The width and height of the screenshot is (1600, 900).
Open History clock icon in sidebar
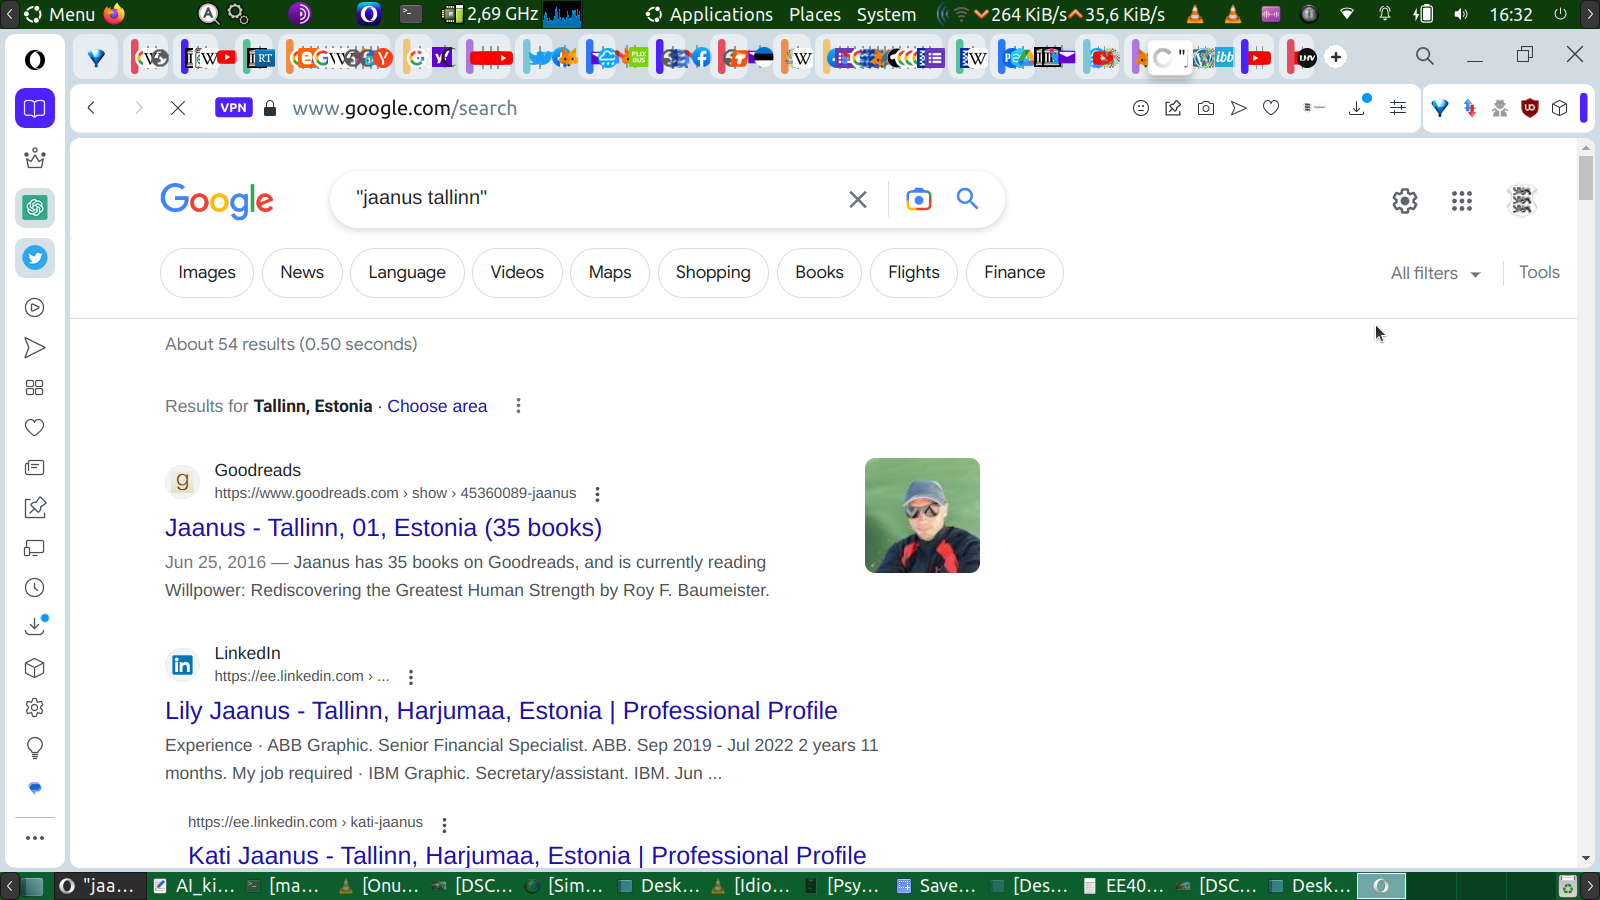[x=35, y=588]
